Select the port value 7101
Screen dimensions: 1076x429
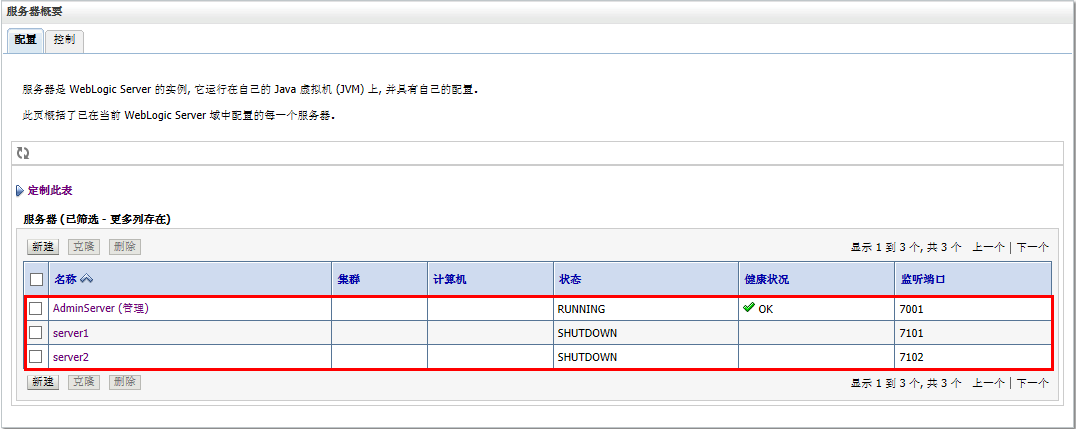[x=911, y=333]
